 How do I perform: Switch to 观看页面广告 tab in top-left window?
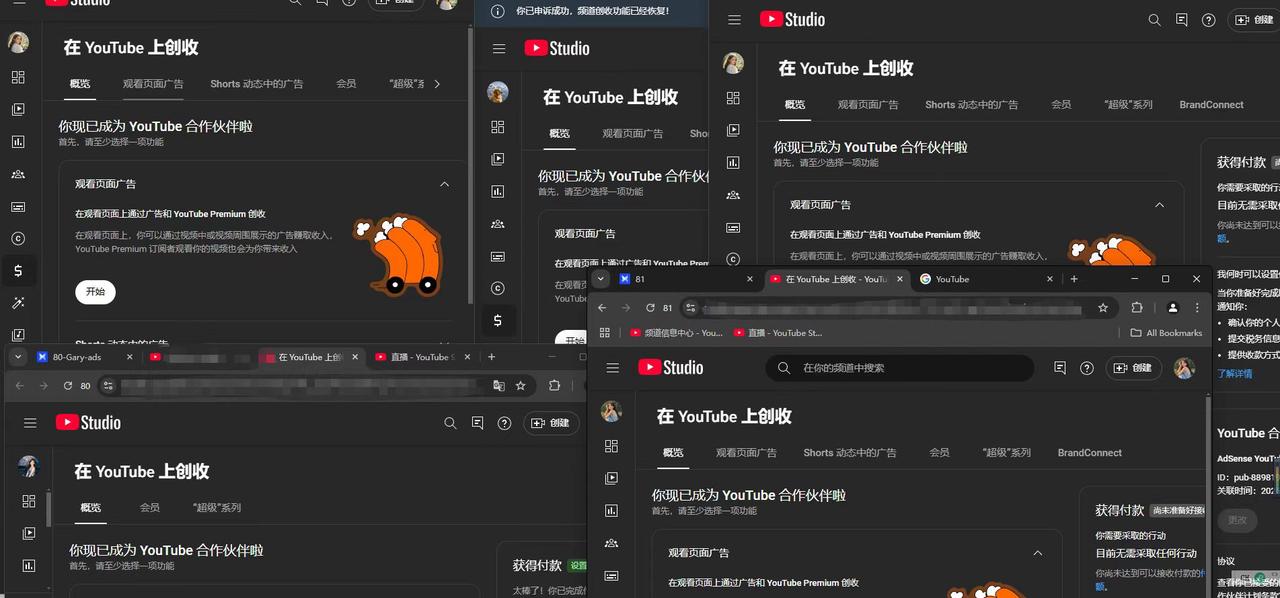pyautogui.click(x=153, y=84)
